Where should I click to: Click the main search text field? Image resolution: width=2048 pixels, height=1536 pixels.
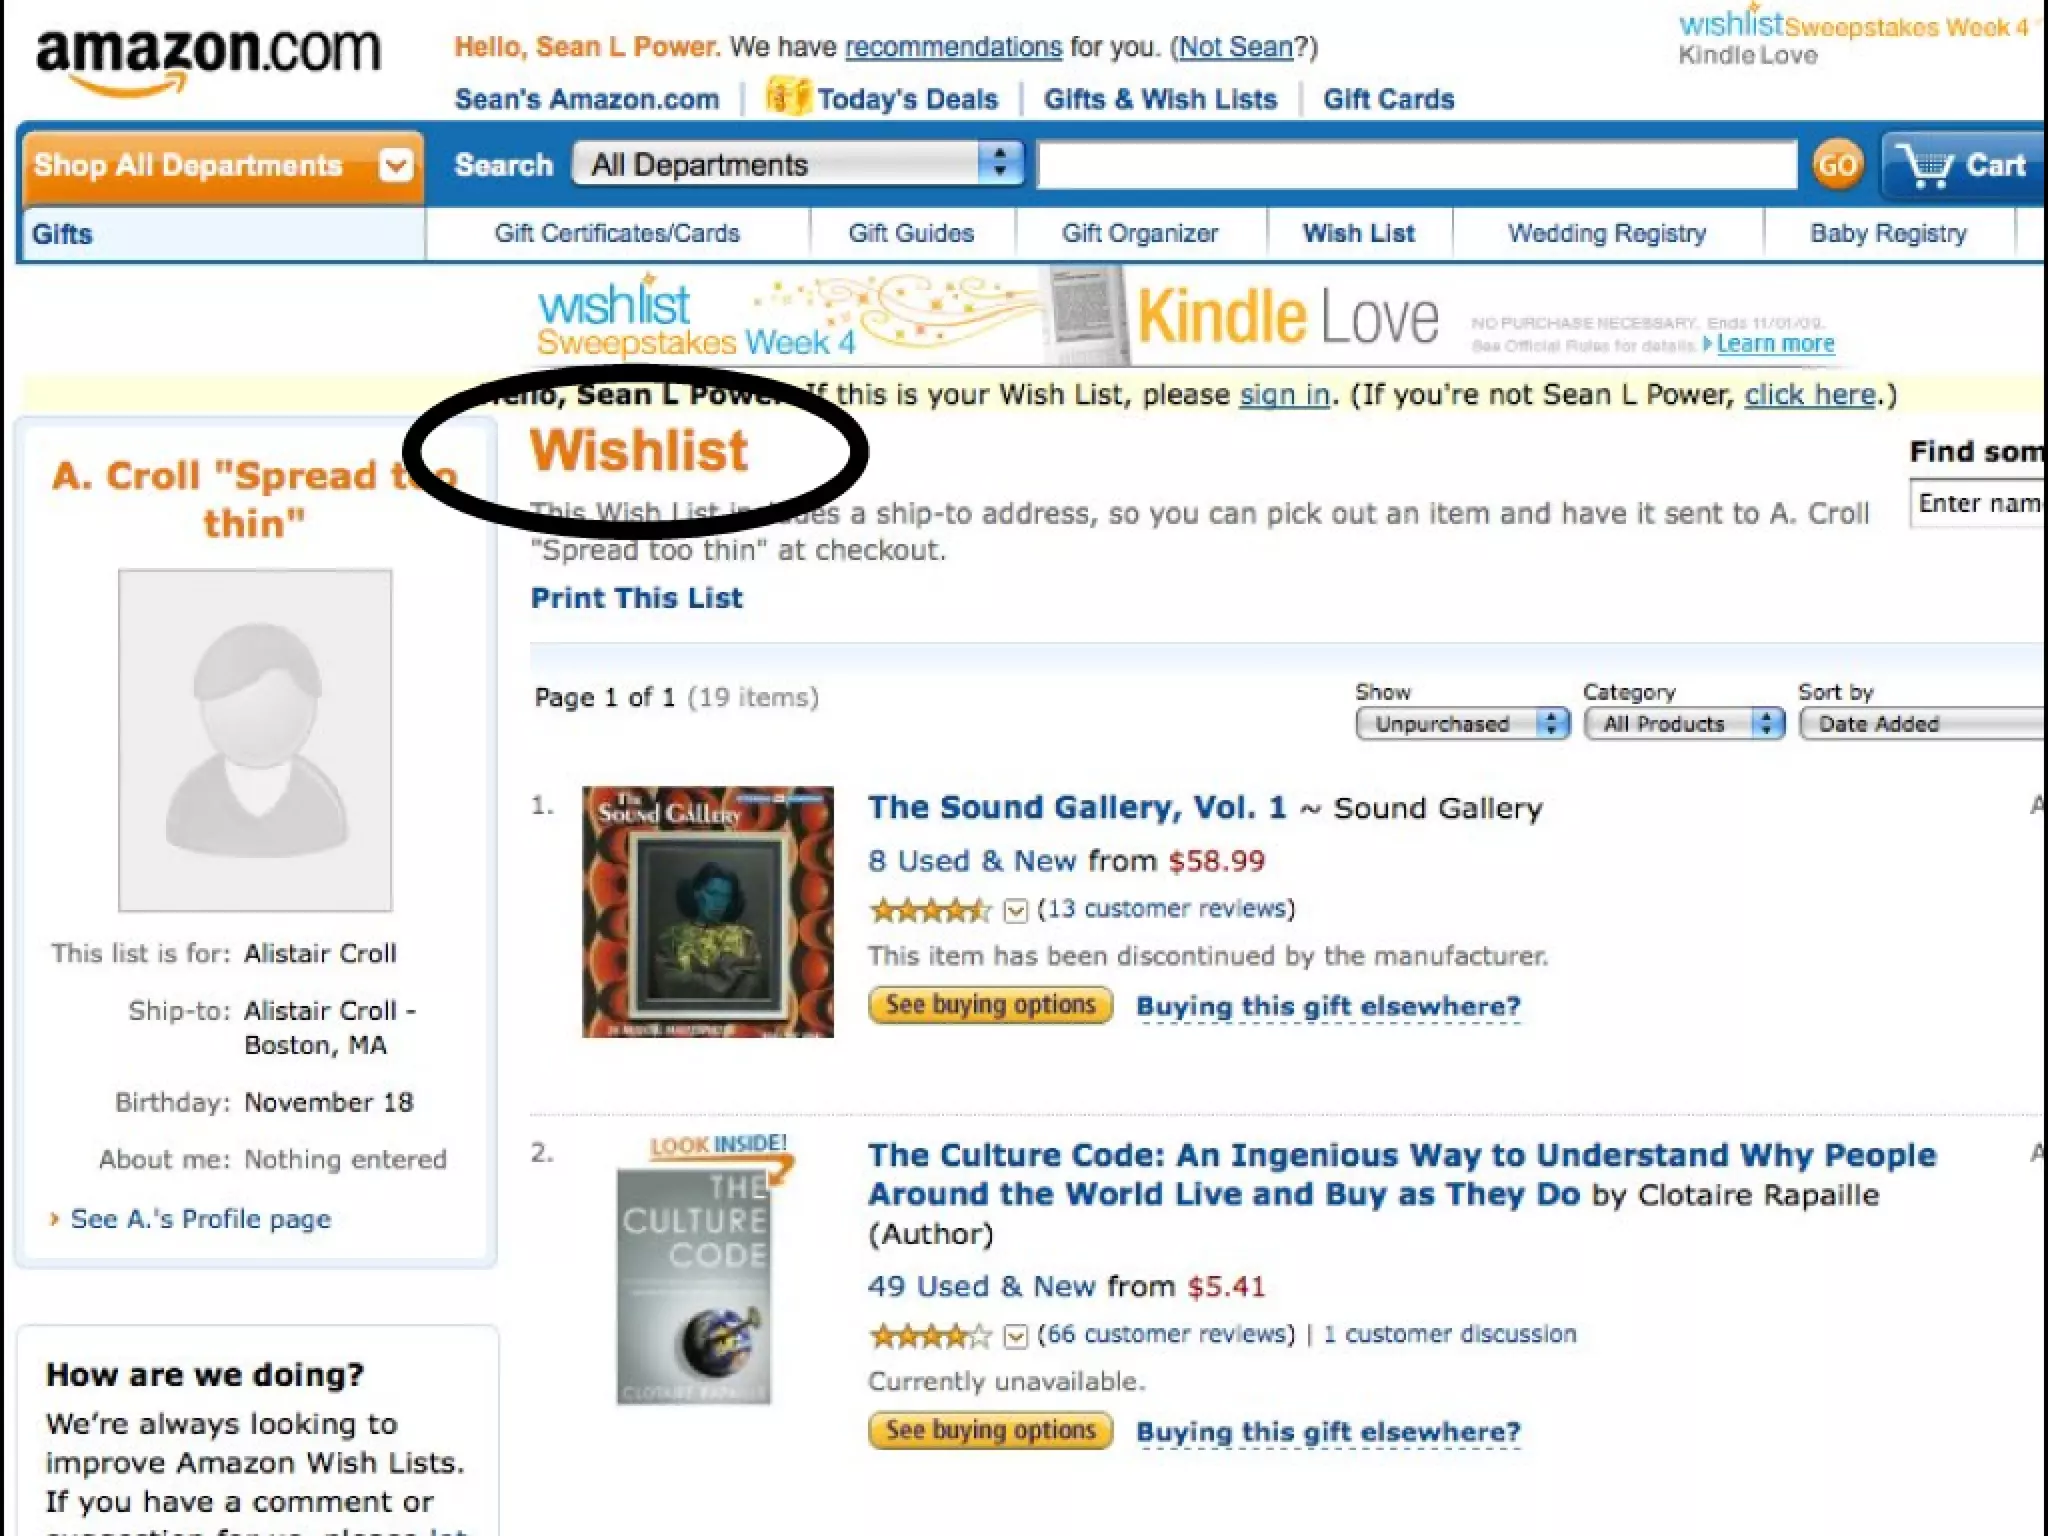tap(1417, 165)
